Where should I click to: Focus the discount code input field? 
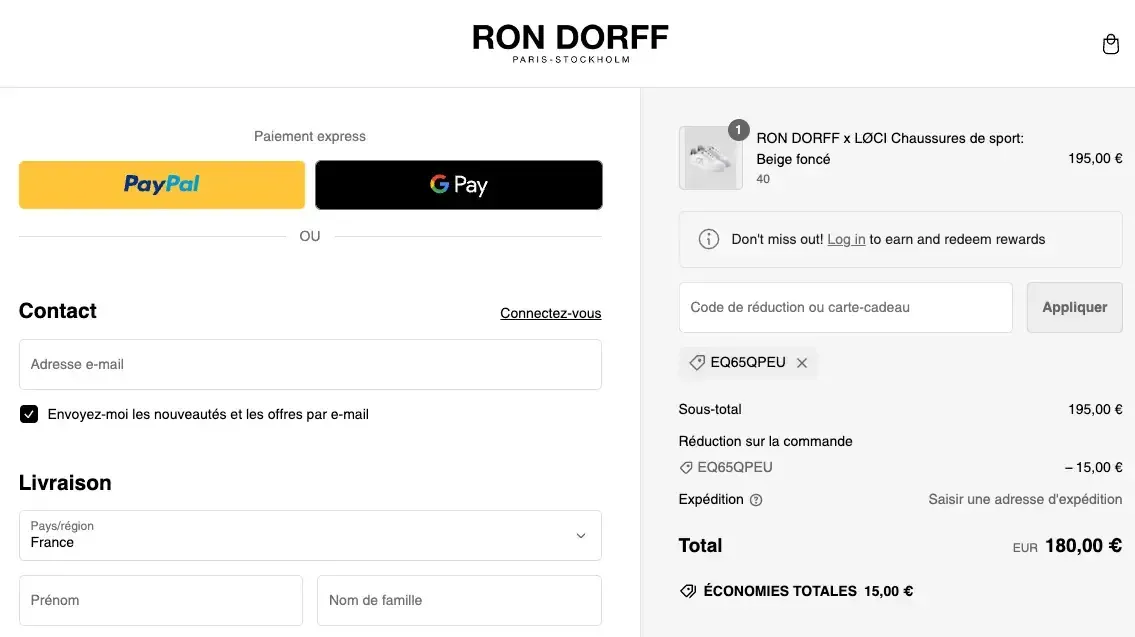click(845, 308)
